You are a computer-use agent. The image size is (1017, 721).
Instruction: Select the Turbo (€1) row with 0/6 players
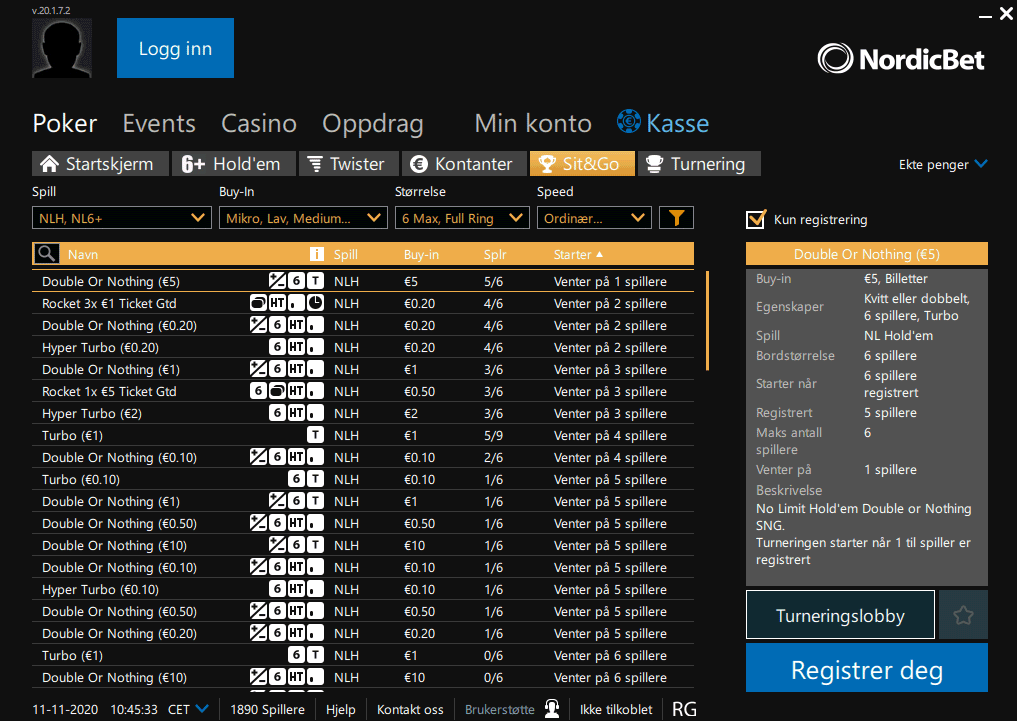[363, 656]
